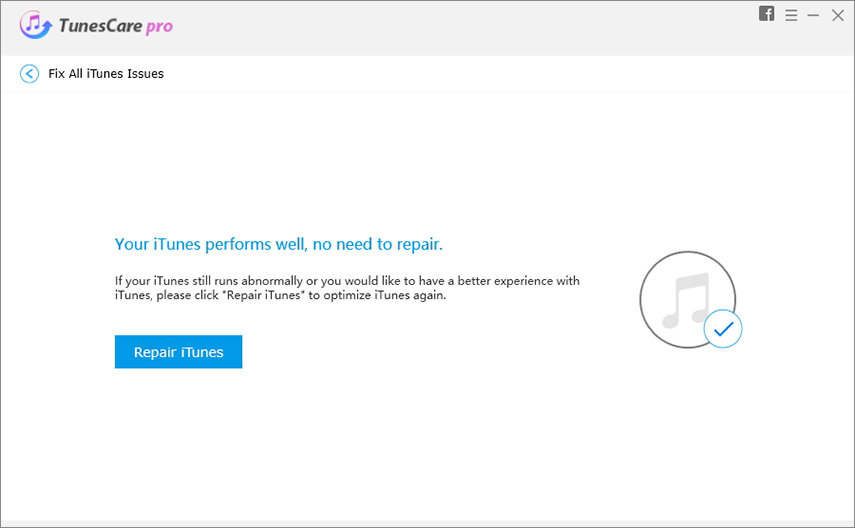The image size is (855, 528).
Task: Click the "Fix All iTunes Issues" heading
Action: coord(106,74)
